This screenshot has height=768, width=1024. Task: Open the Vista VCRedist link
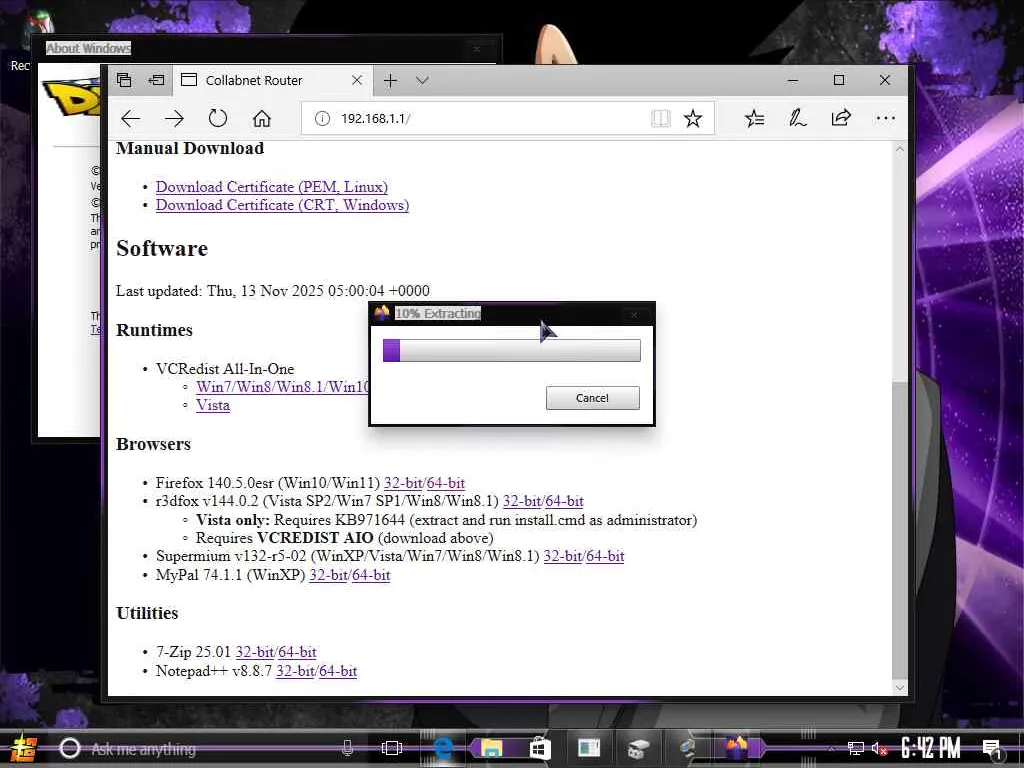[213, 405]
